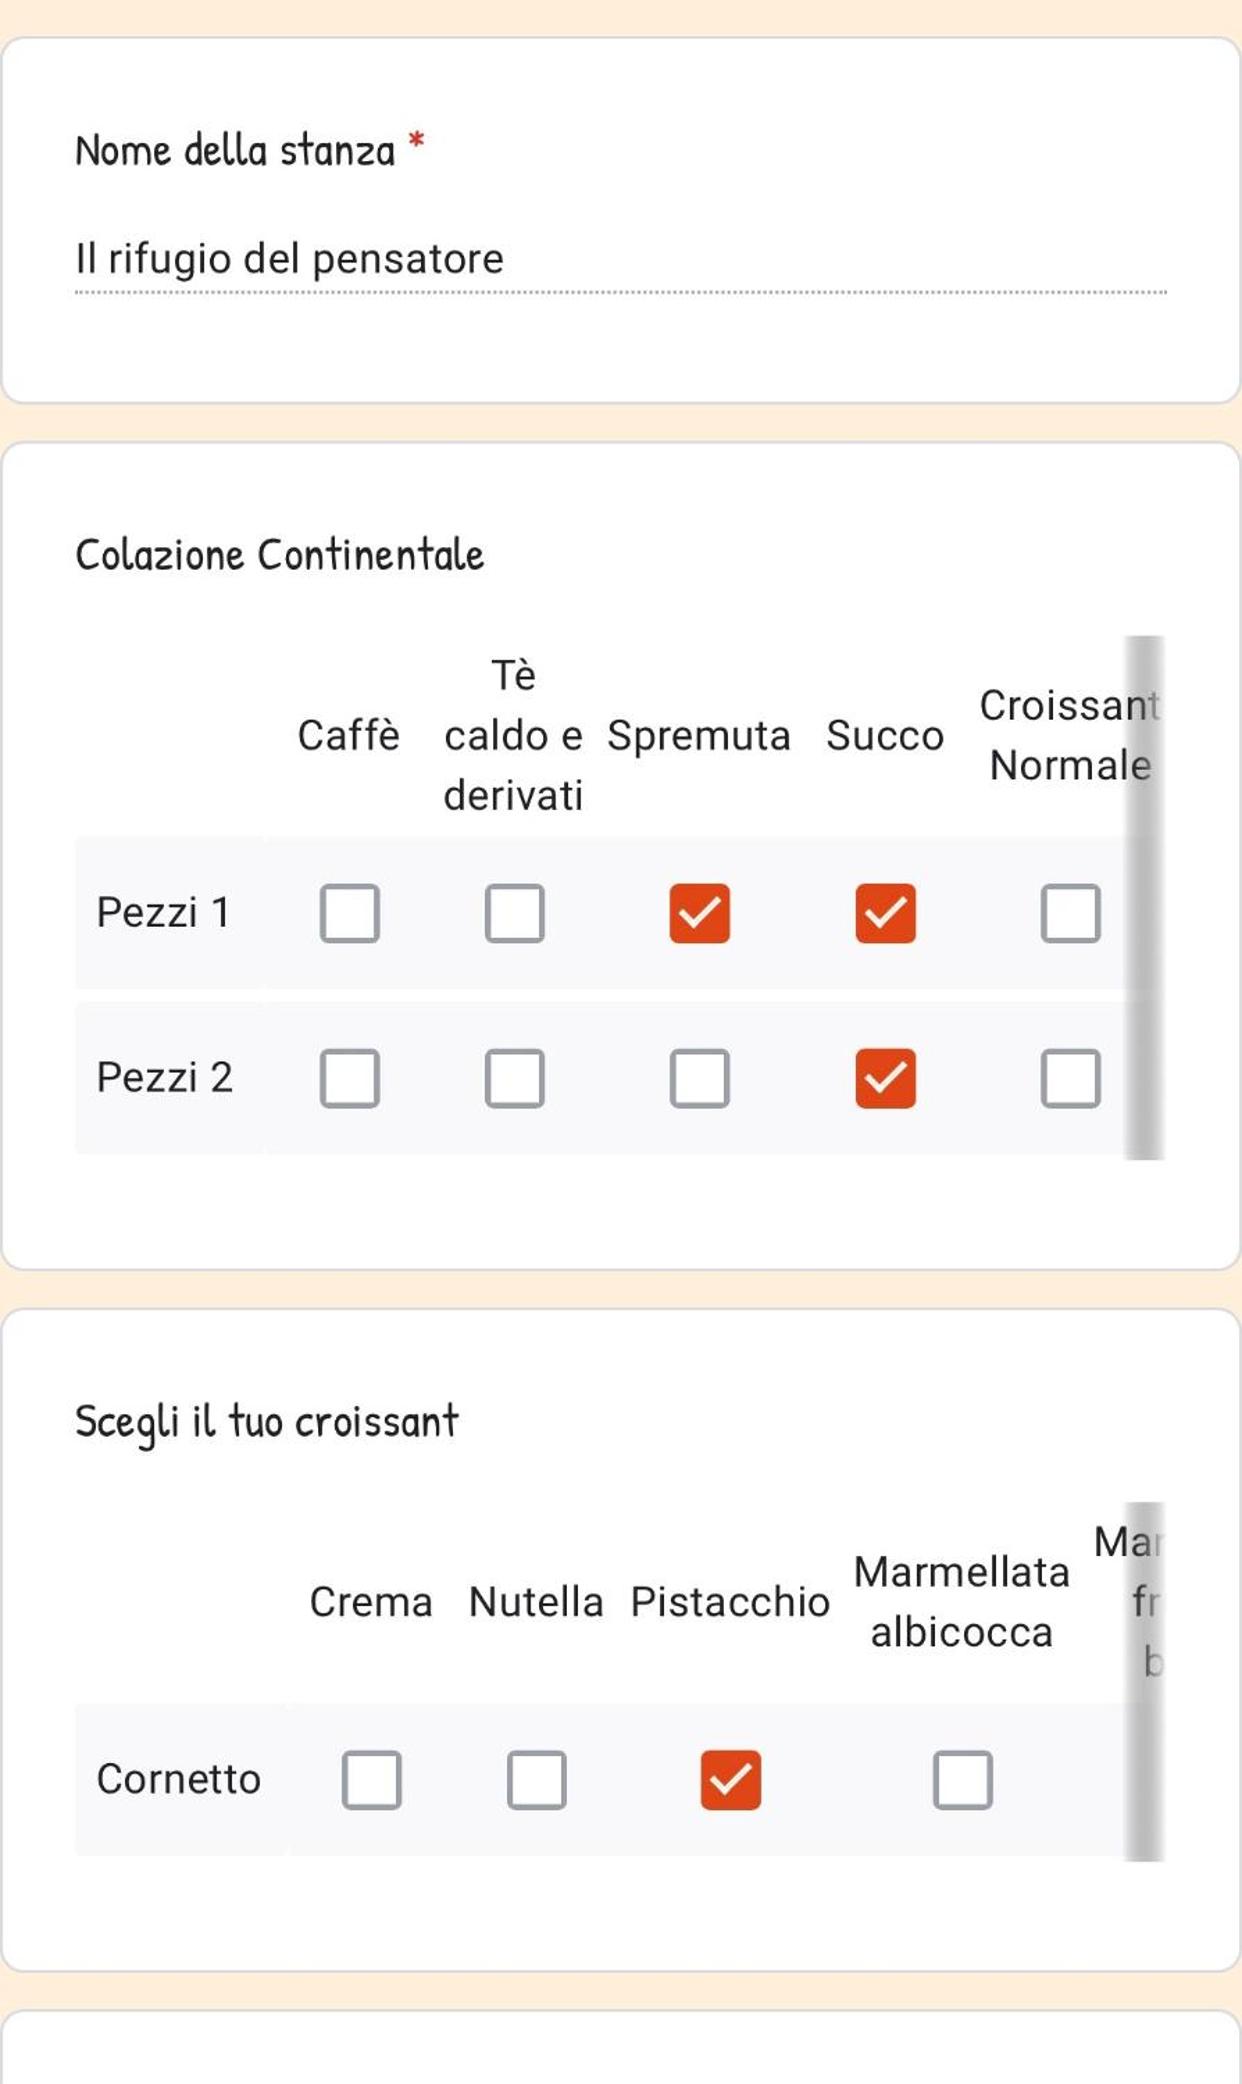Click the croissant grid right scroll edge
The height and width of the screenshot is (2084, 1242).
[1145, 1681]
